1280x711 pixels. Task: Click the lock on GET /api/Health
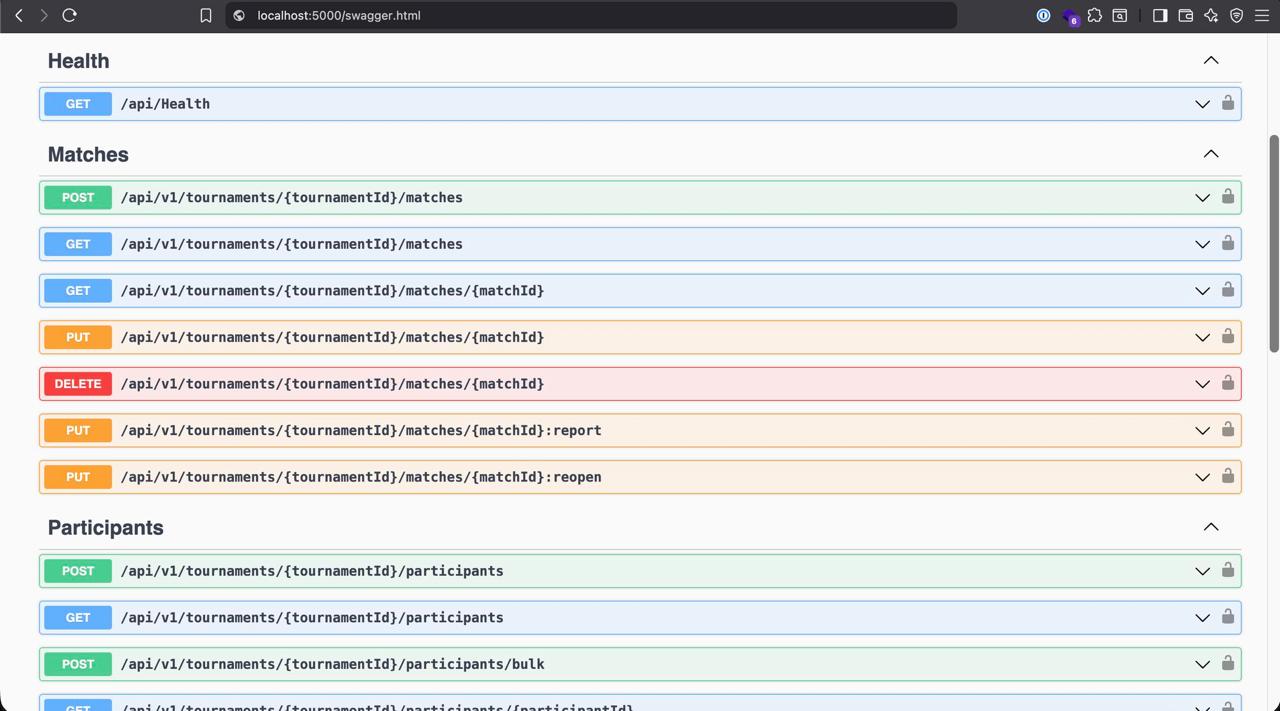pos(1227,103)
